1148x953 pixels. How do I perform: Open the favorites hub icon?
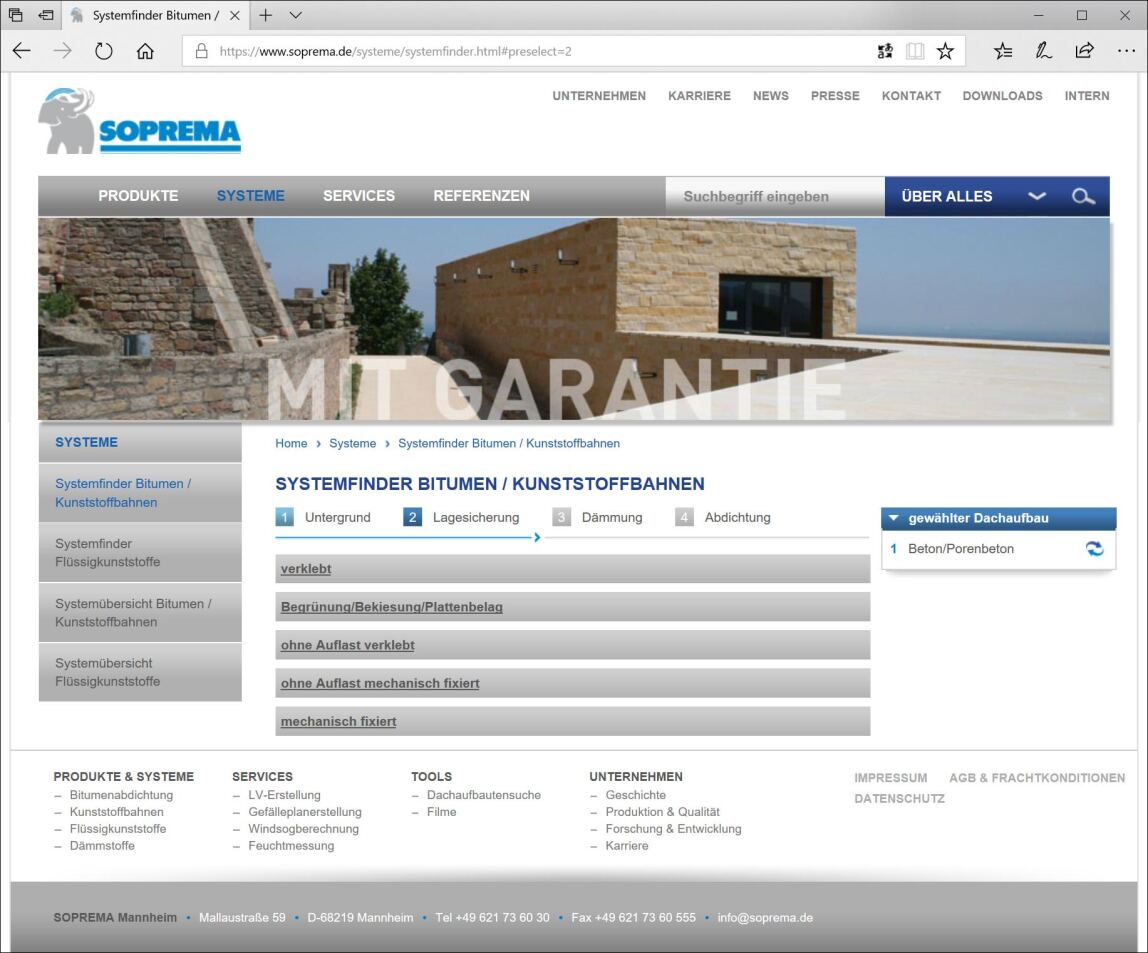point(1003,51)
